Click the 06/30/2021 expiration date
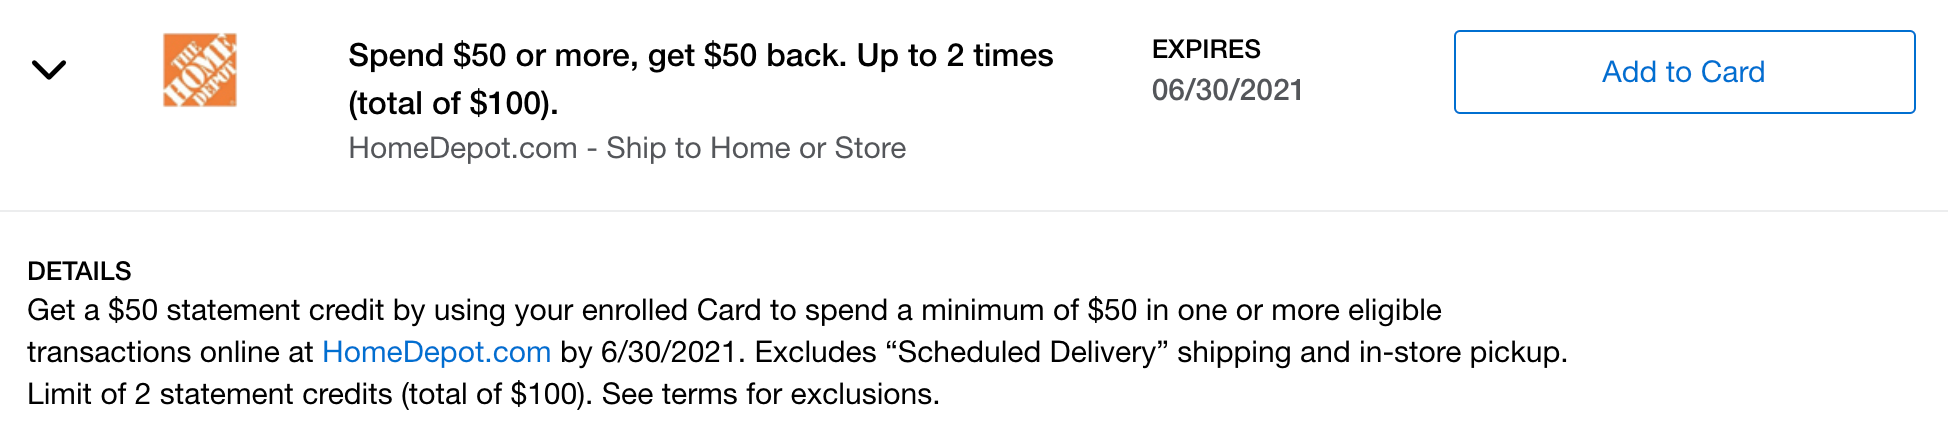Image resolution: width=1948 pixels, height=434 pixels. pos(1227,90)
